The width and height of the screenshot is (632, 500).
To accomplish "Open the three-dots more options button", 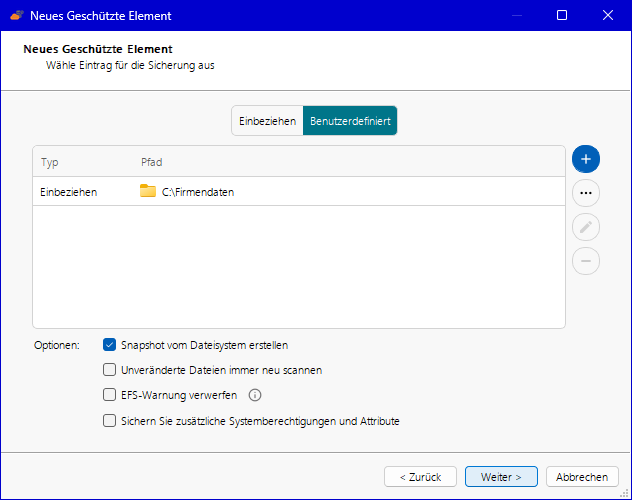I will [586, 193].
